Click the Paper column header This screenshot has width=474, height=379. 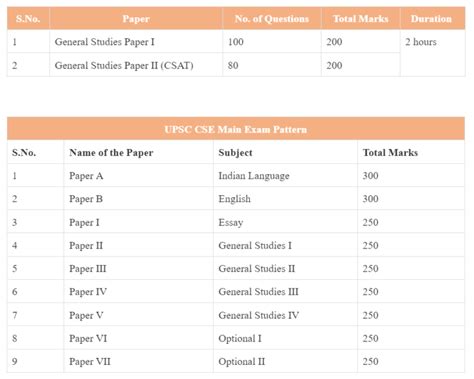[136, 19]
